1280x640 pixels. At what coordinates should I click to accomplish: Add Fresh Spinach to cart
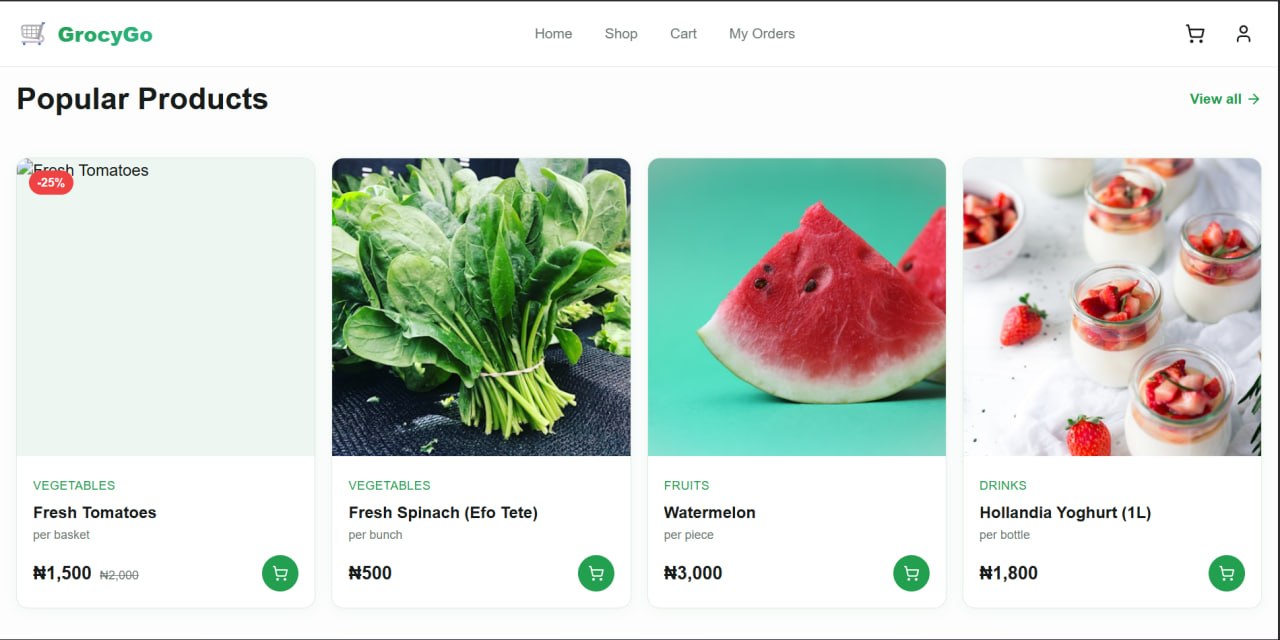point(596,573)
